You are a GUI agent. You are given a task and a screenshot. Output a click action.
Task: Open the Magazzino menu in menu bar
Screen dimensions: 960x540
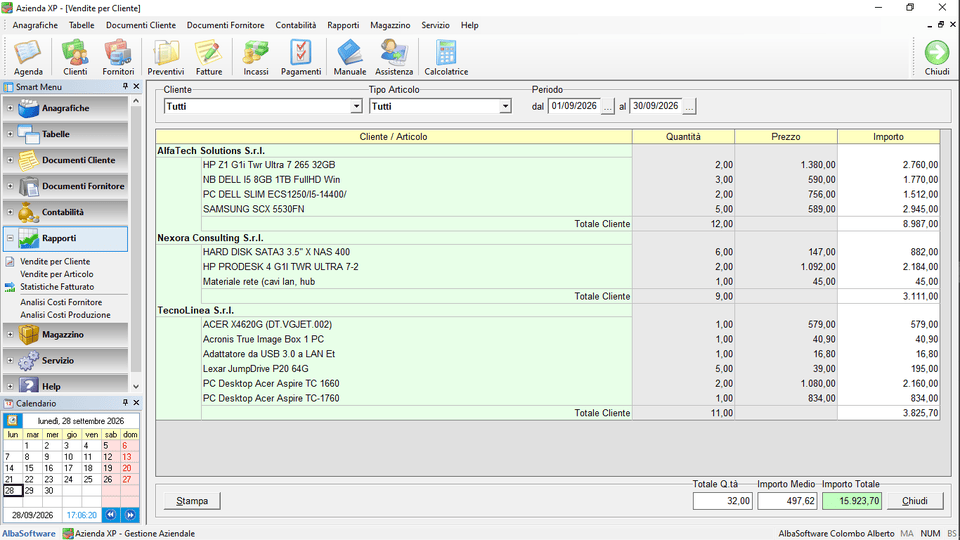[x=390, y=25]
